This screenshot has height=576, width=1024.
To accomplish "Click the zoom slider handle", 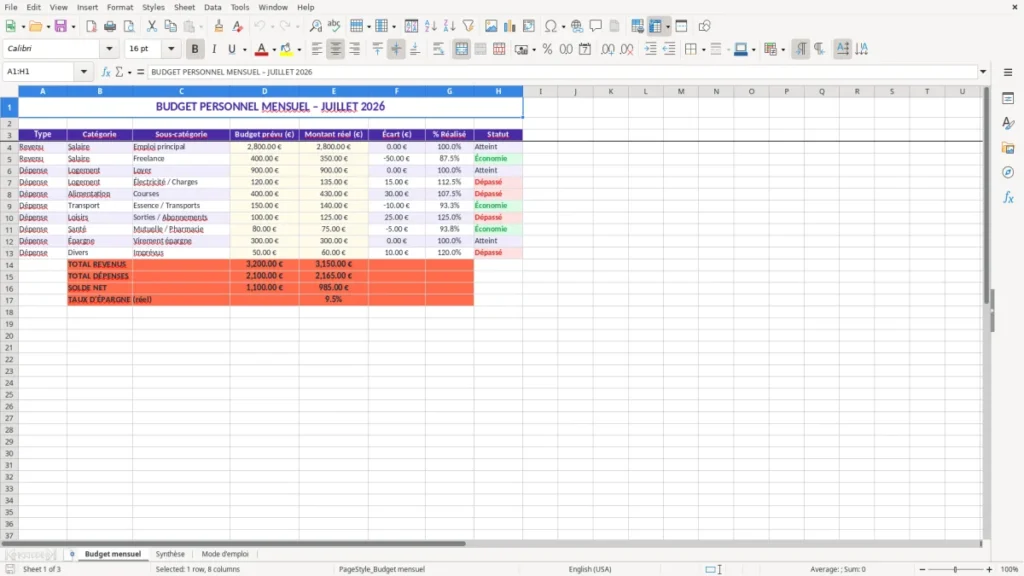I will 955,569.
